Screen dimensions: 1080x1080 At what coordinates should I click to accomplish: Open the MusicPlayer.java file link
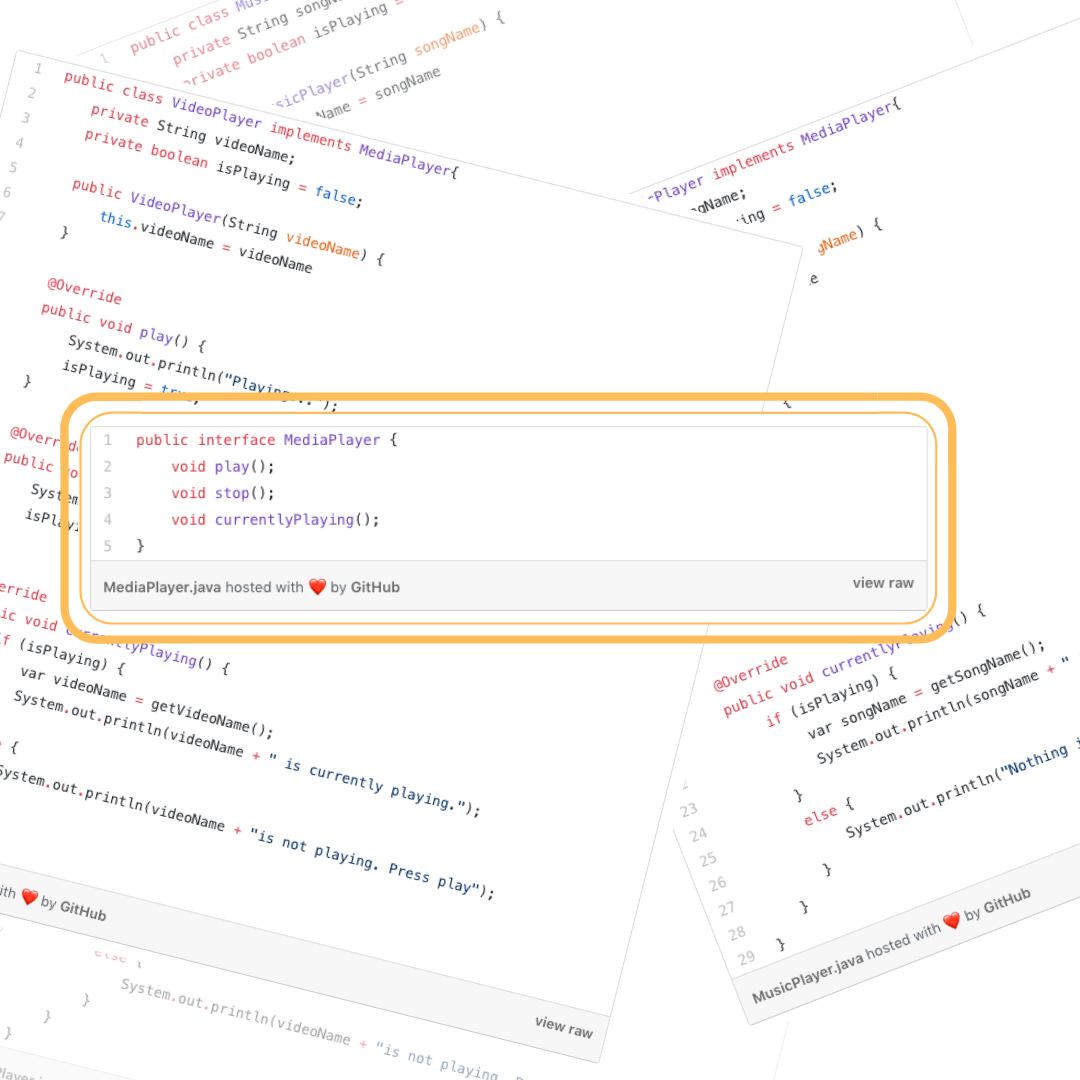point(807,978)
